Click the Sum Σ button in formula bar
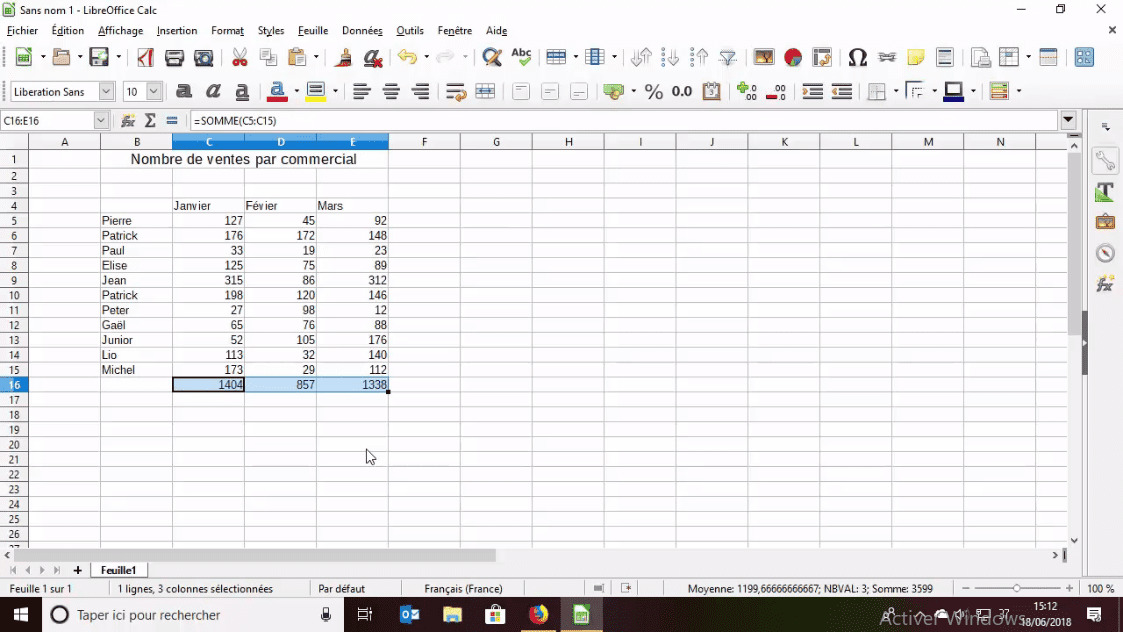 point(151,119)
